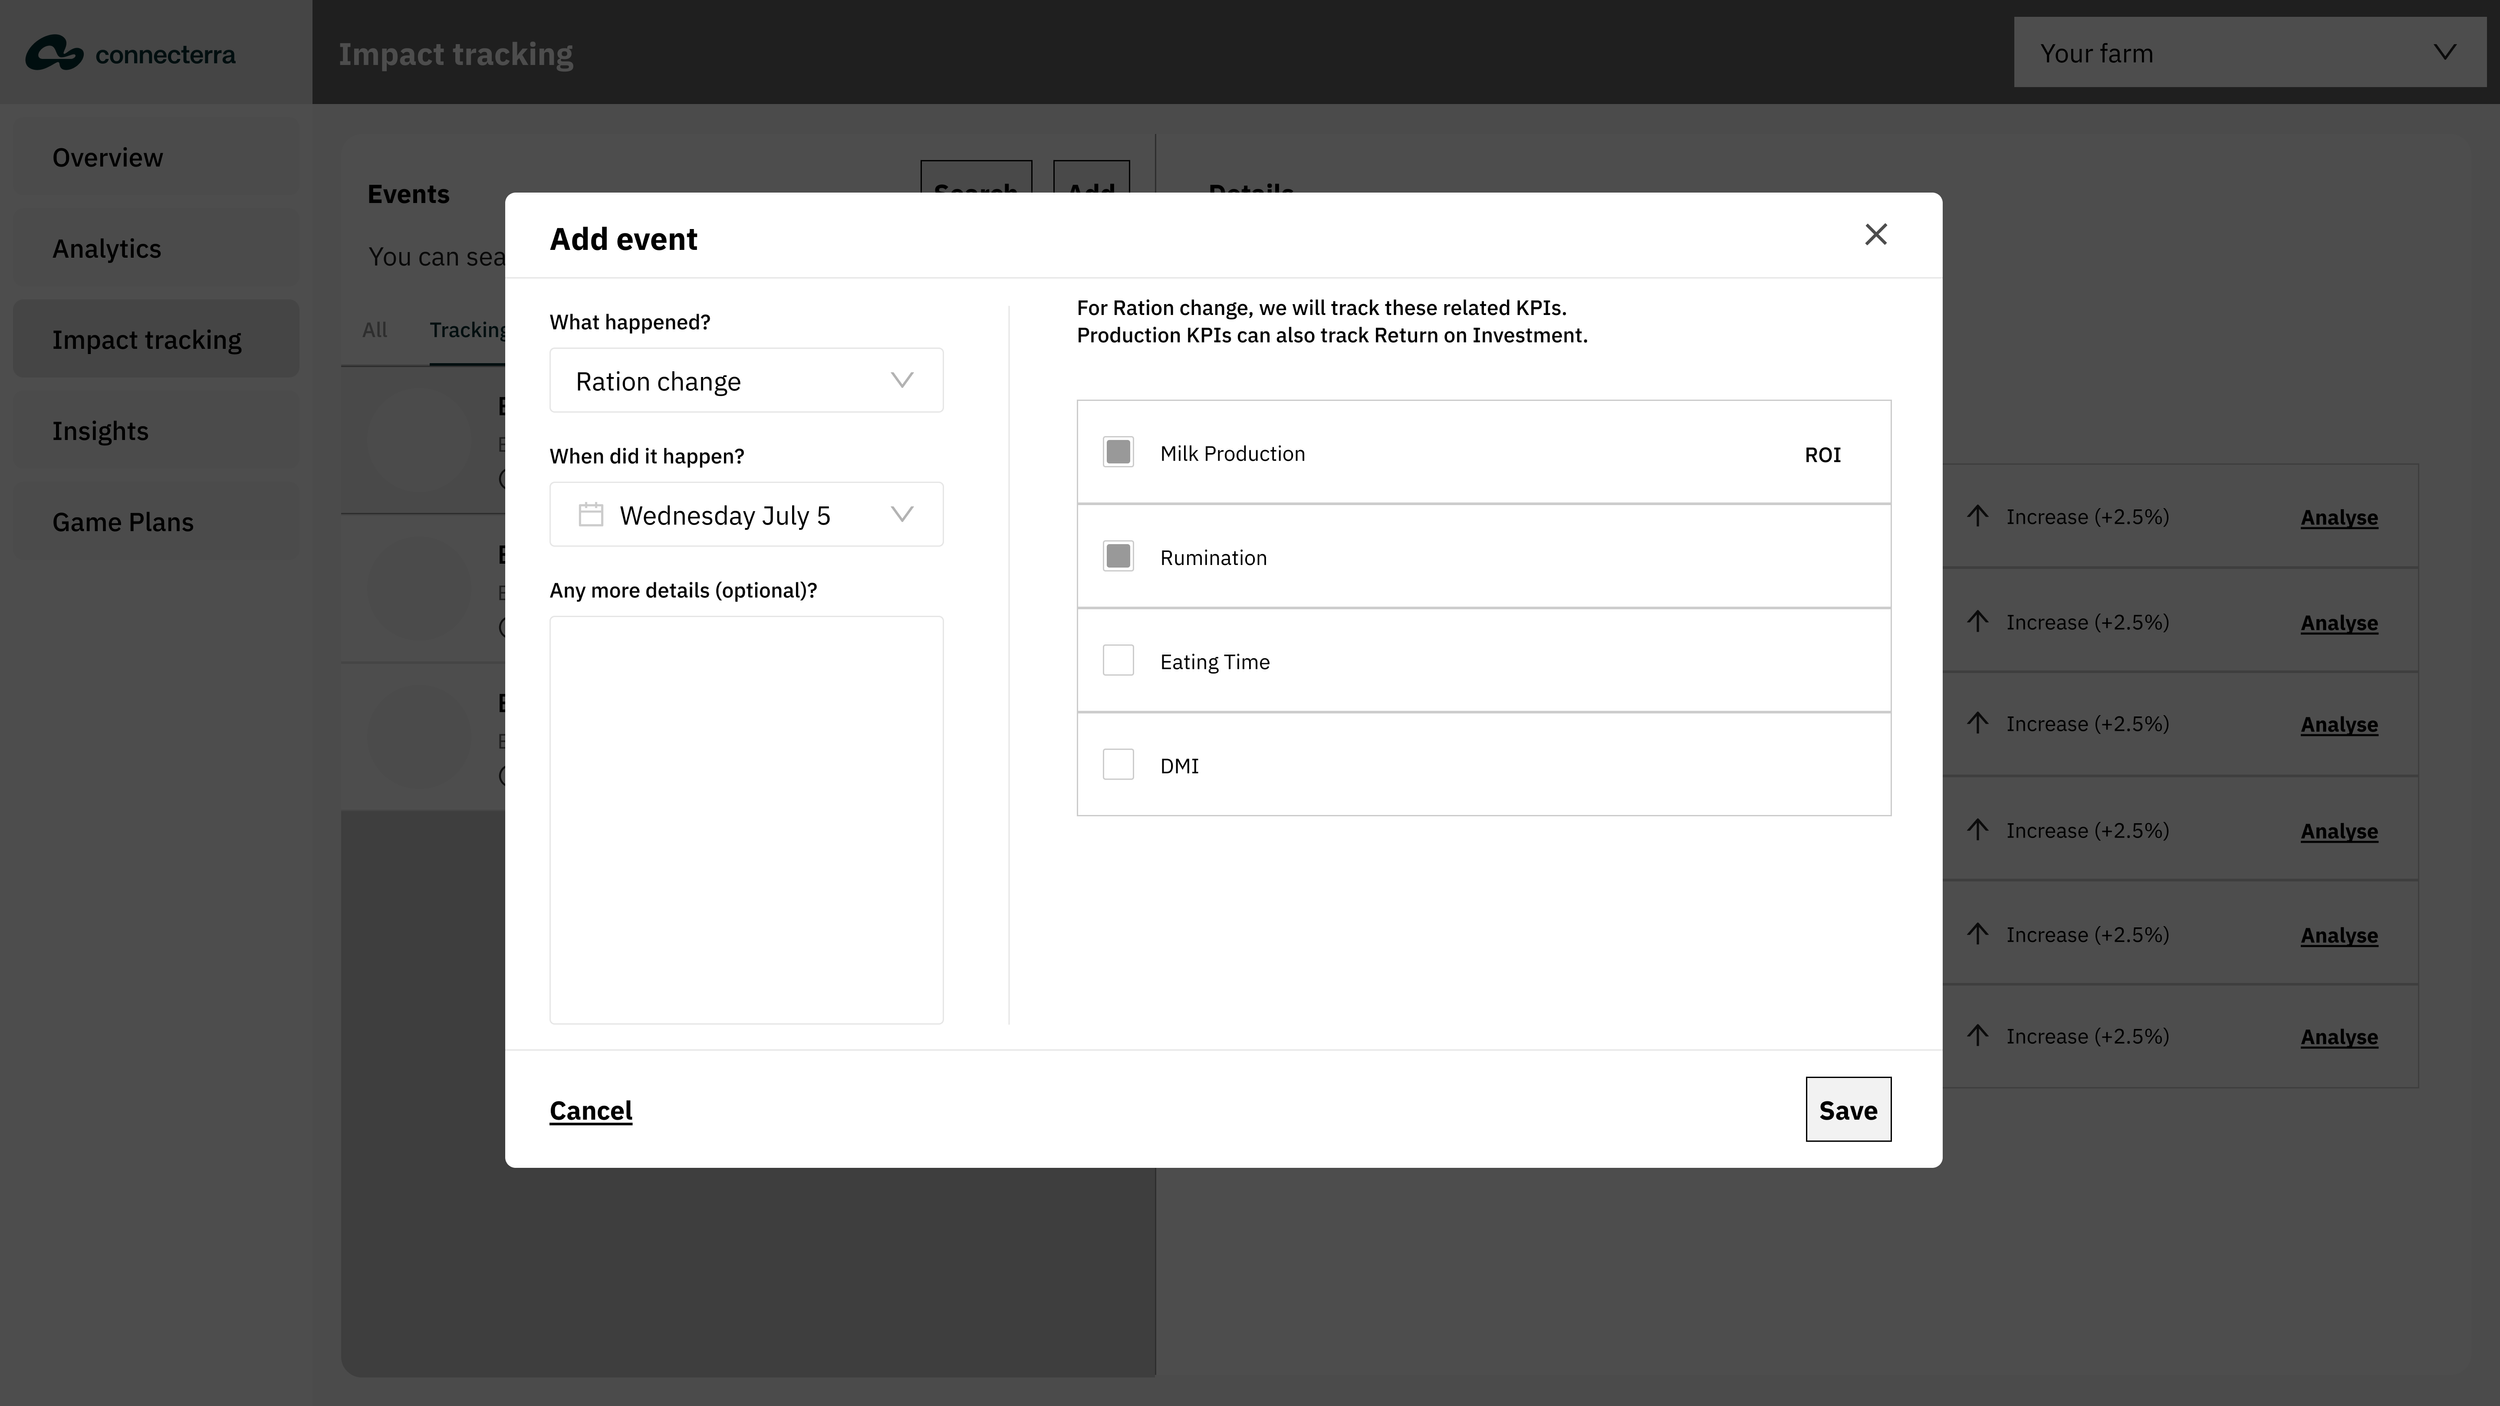Open Analytics in the sidebar
The image size is (2500, 1406).
coord(106,249)
